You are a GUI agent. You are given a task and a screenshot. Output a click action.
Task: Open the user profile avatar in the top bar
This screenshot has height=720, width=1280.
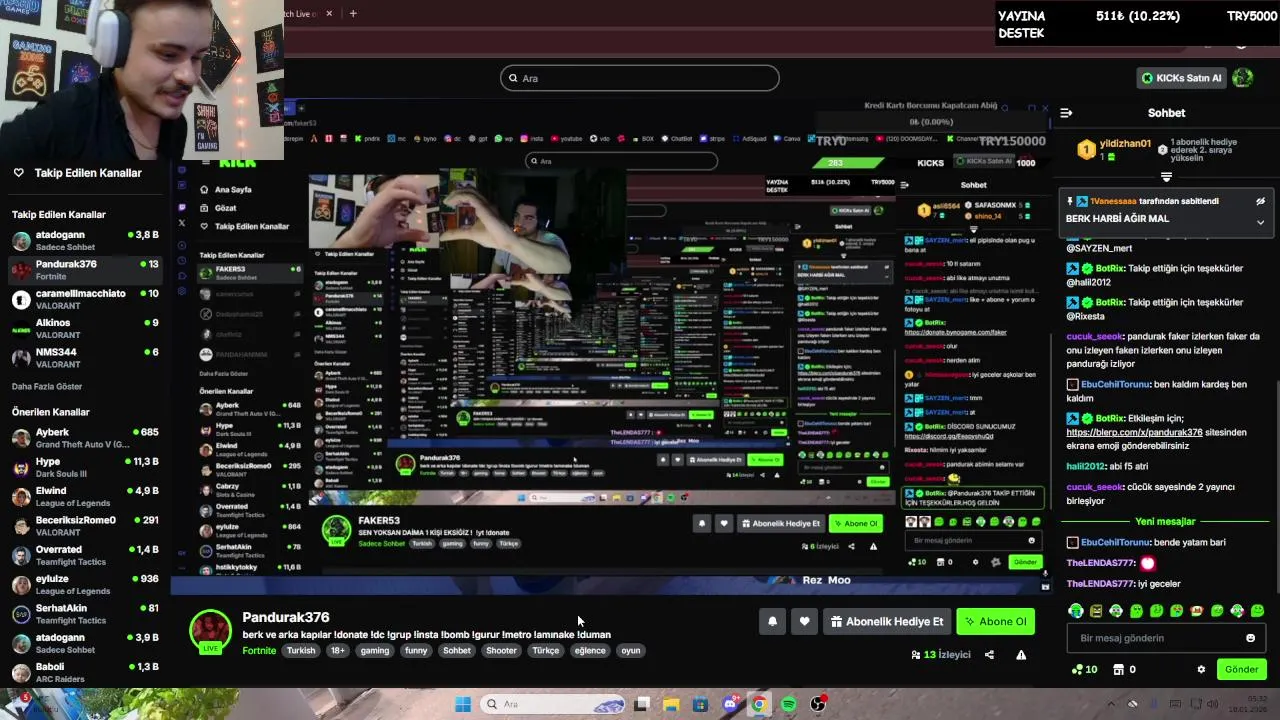1243,78
